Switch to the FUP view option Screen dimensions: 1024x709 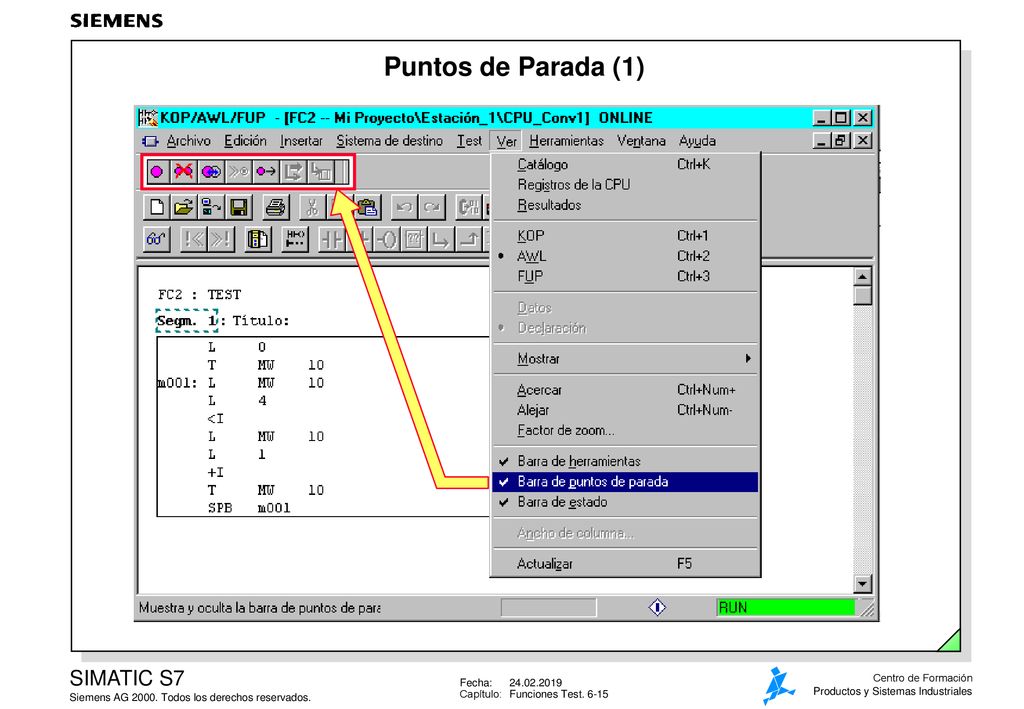pos(625,276)
